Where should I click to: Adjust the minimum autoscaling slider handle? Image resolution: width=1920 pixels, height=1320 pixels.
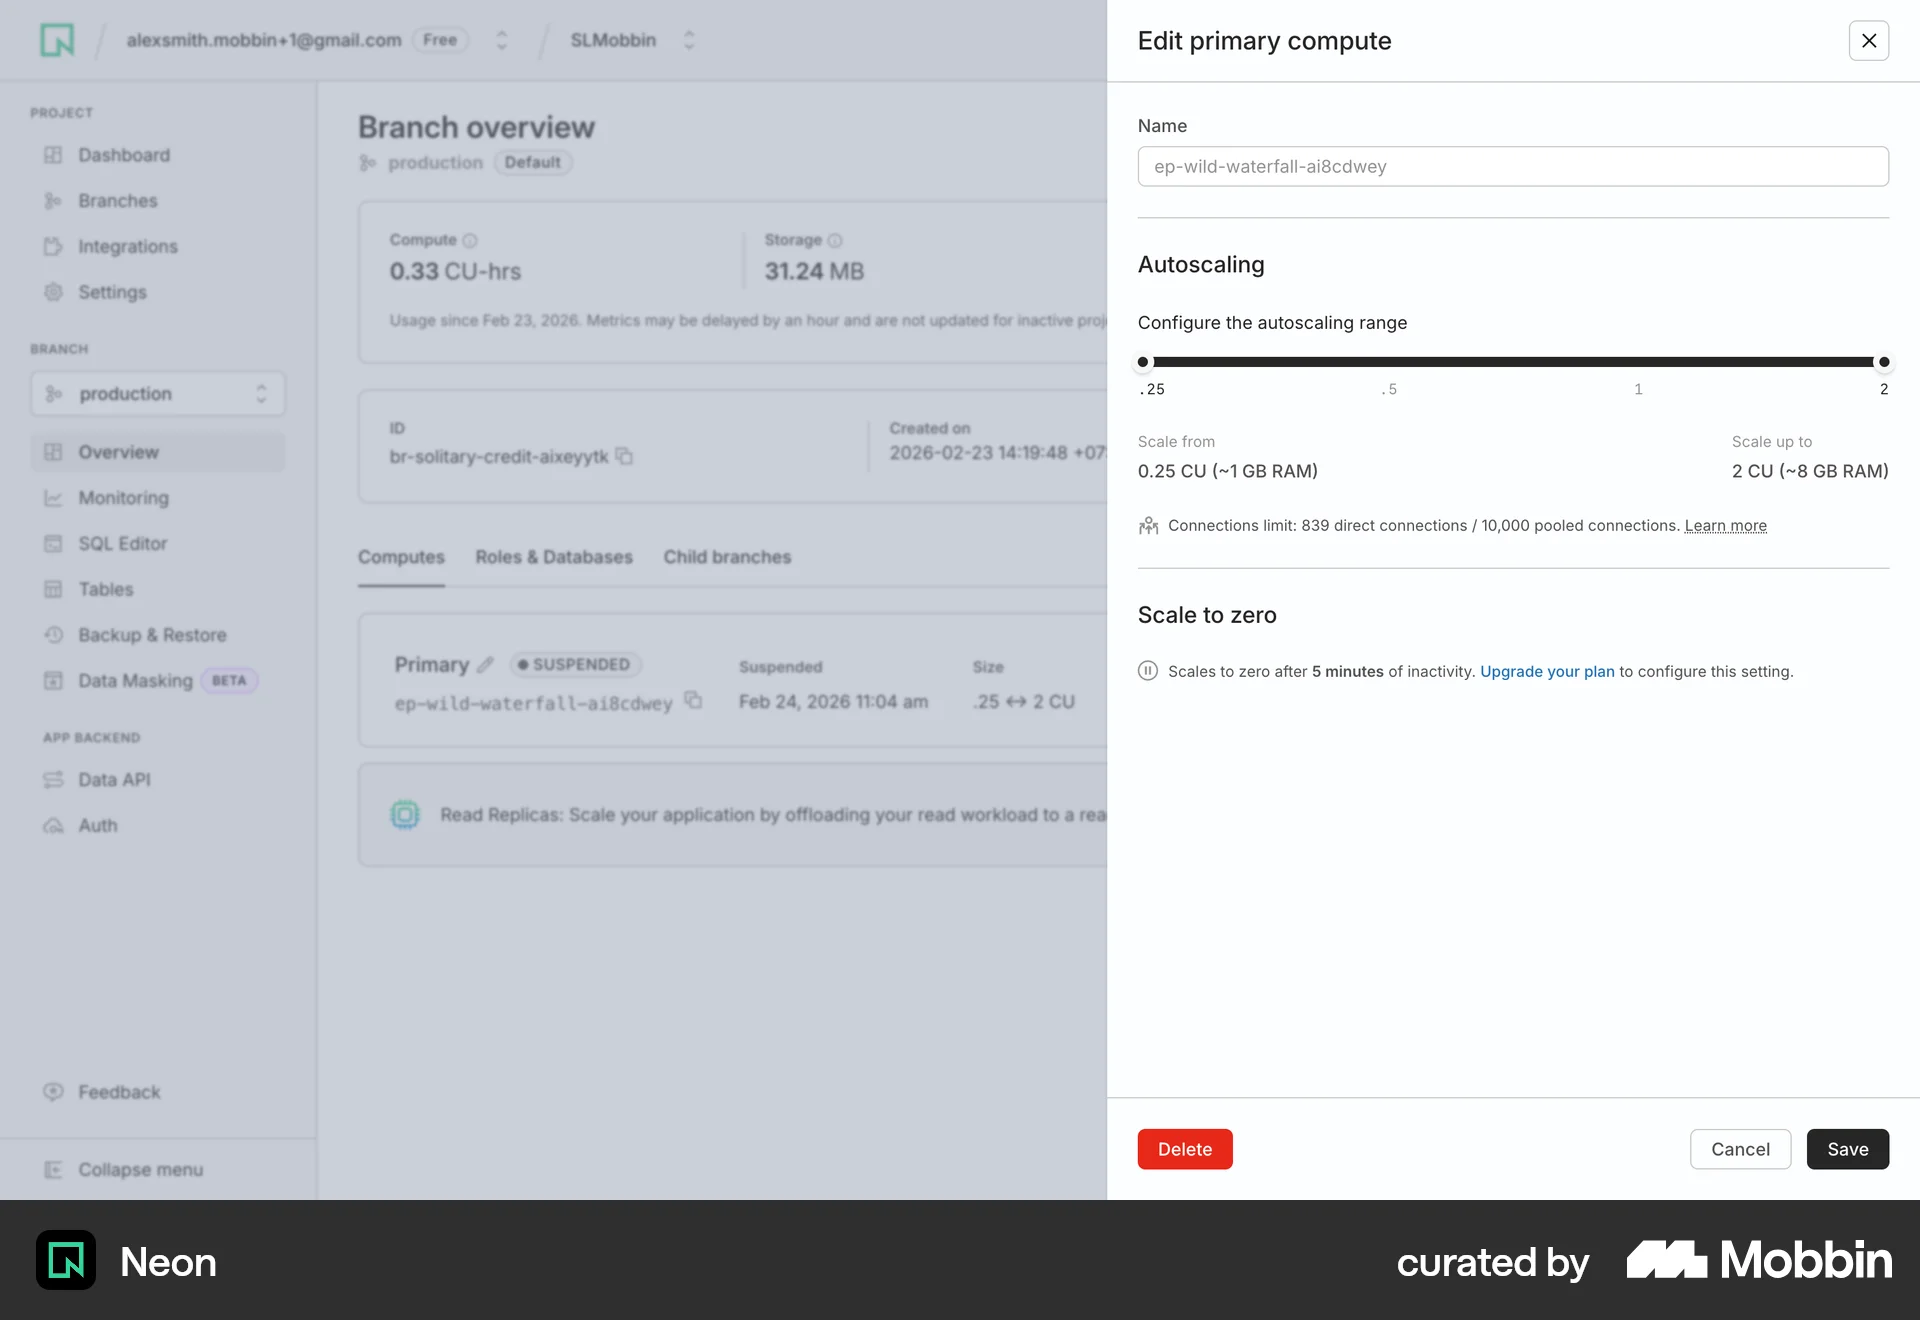(1143, 362)
